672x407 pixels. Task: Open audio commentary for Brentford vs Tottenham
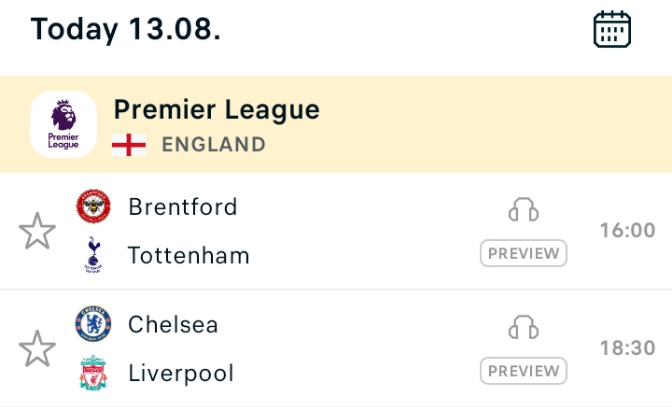point(523,209)
